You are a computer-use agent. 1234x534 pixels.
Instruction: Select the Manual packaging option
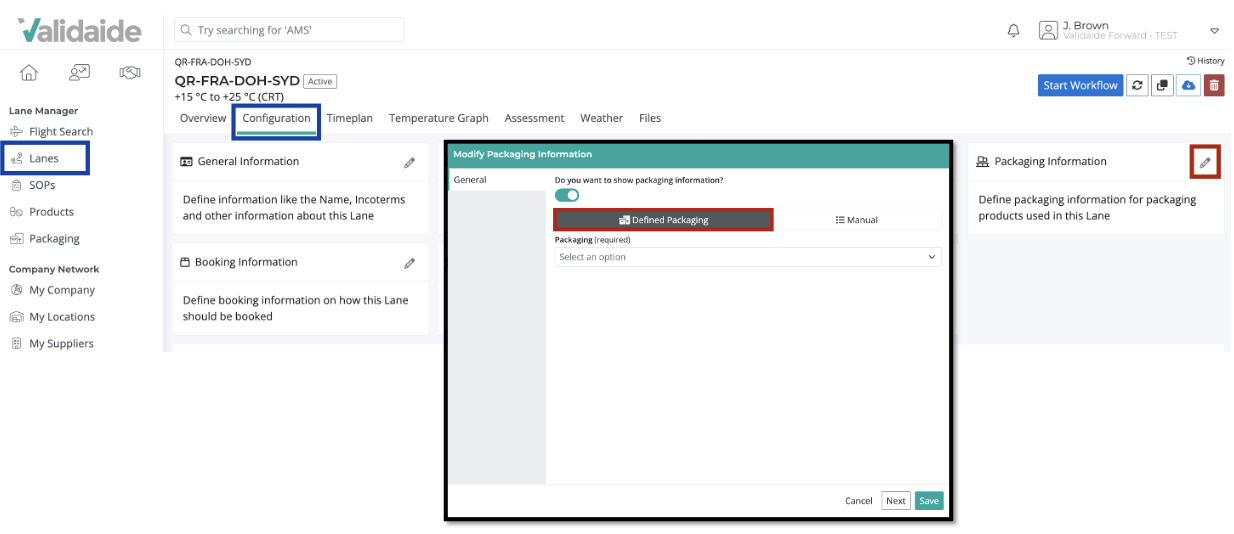(x=856, y=220)
